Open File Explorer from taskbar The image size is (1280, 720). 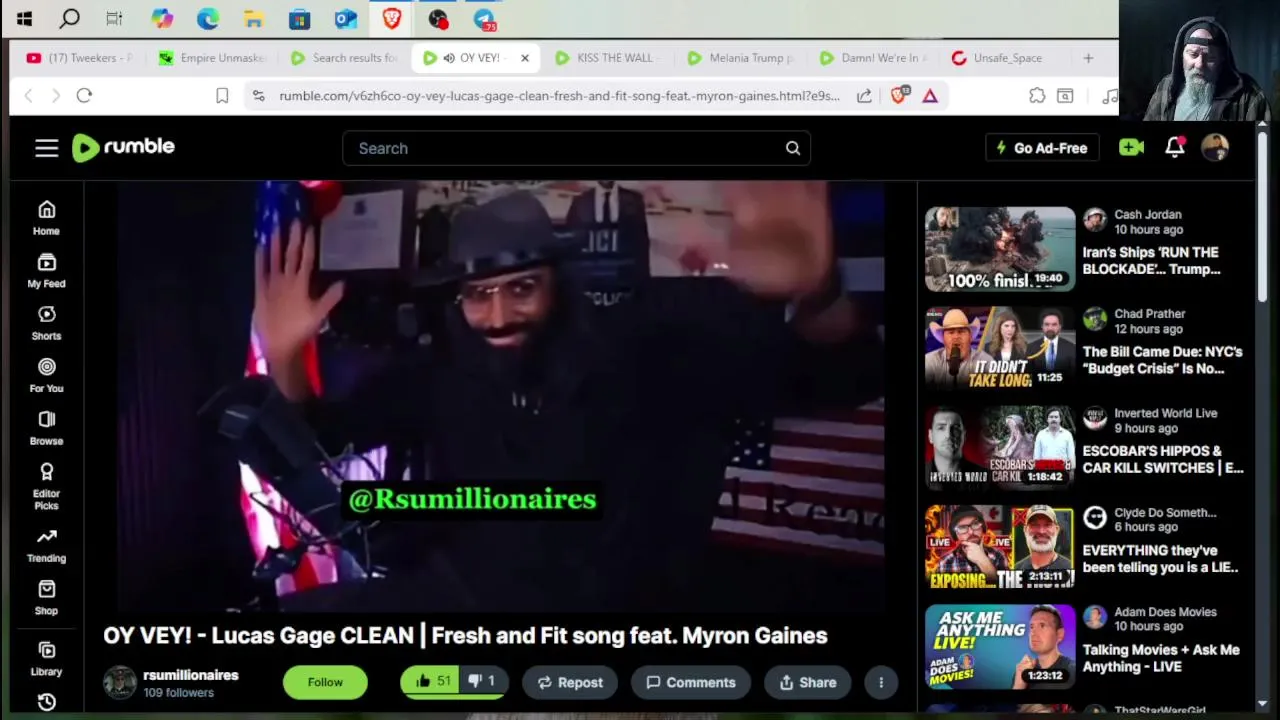point(253,18)
